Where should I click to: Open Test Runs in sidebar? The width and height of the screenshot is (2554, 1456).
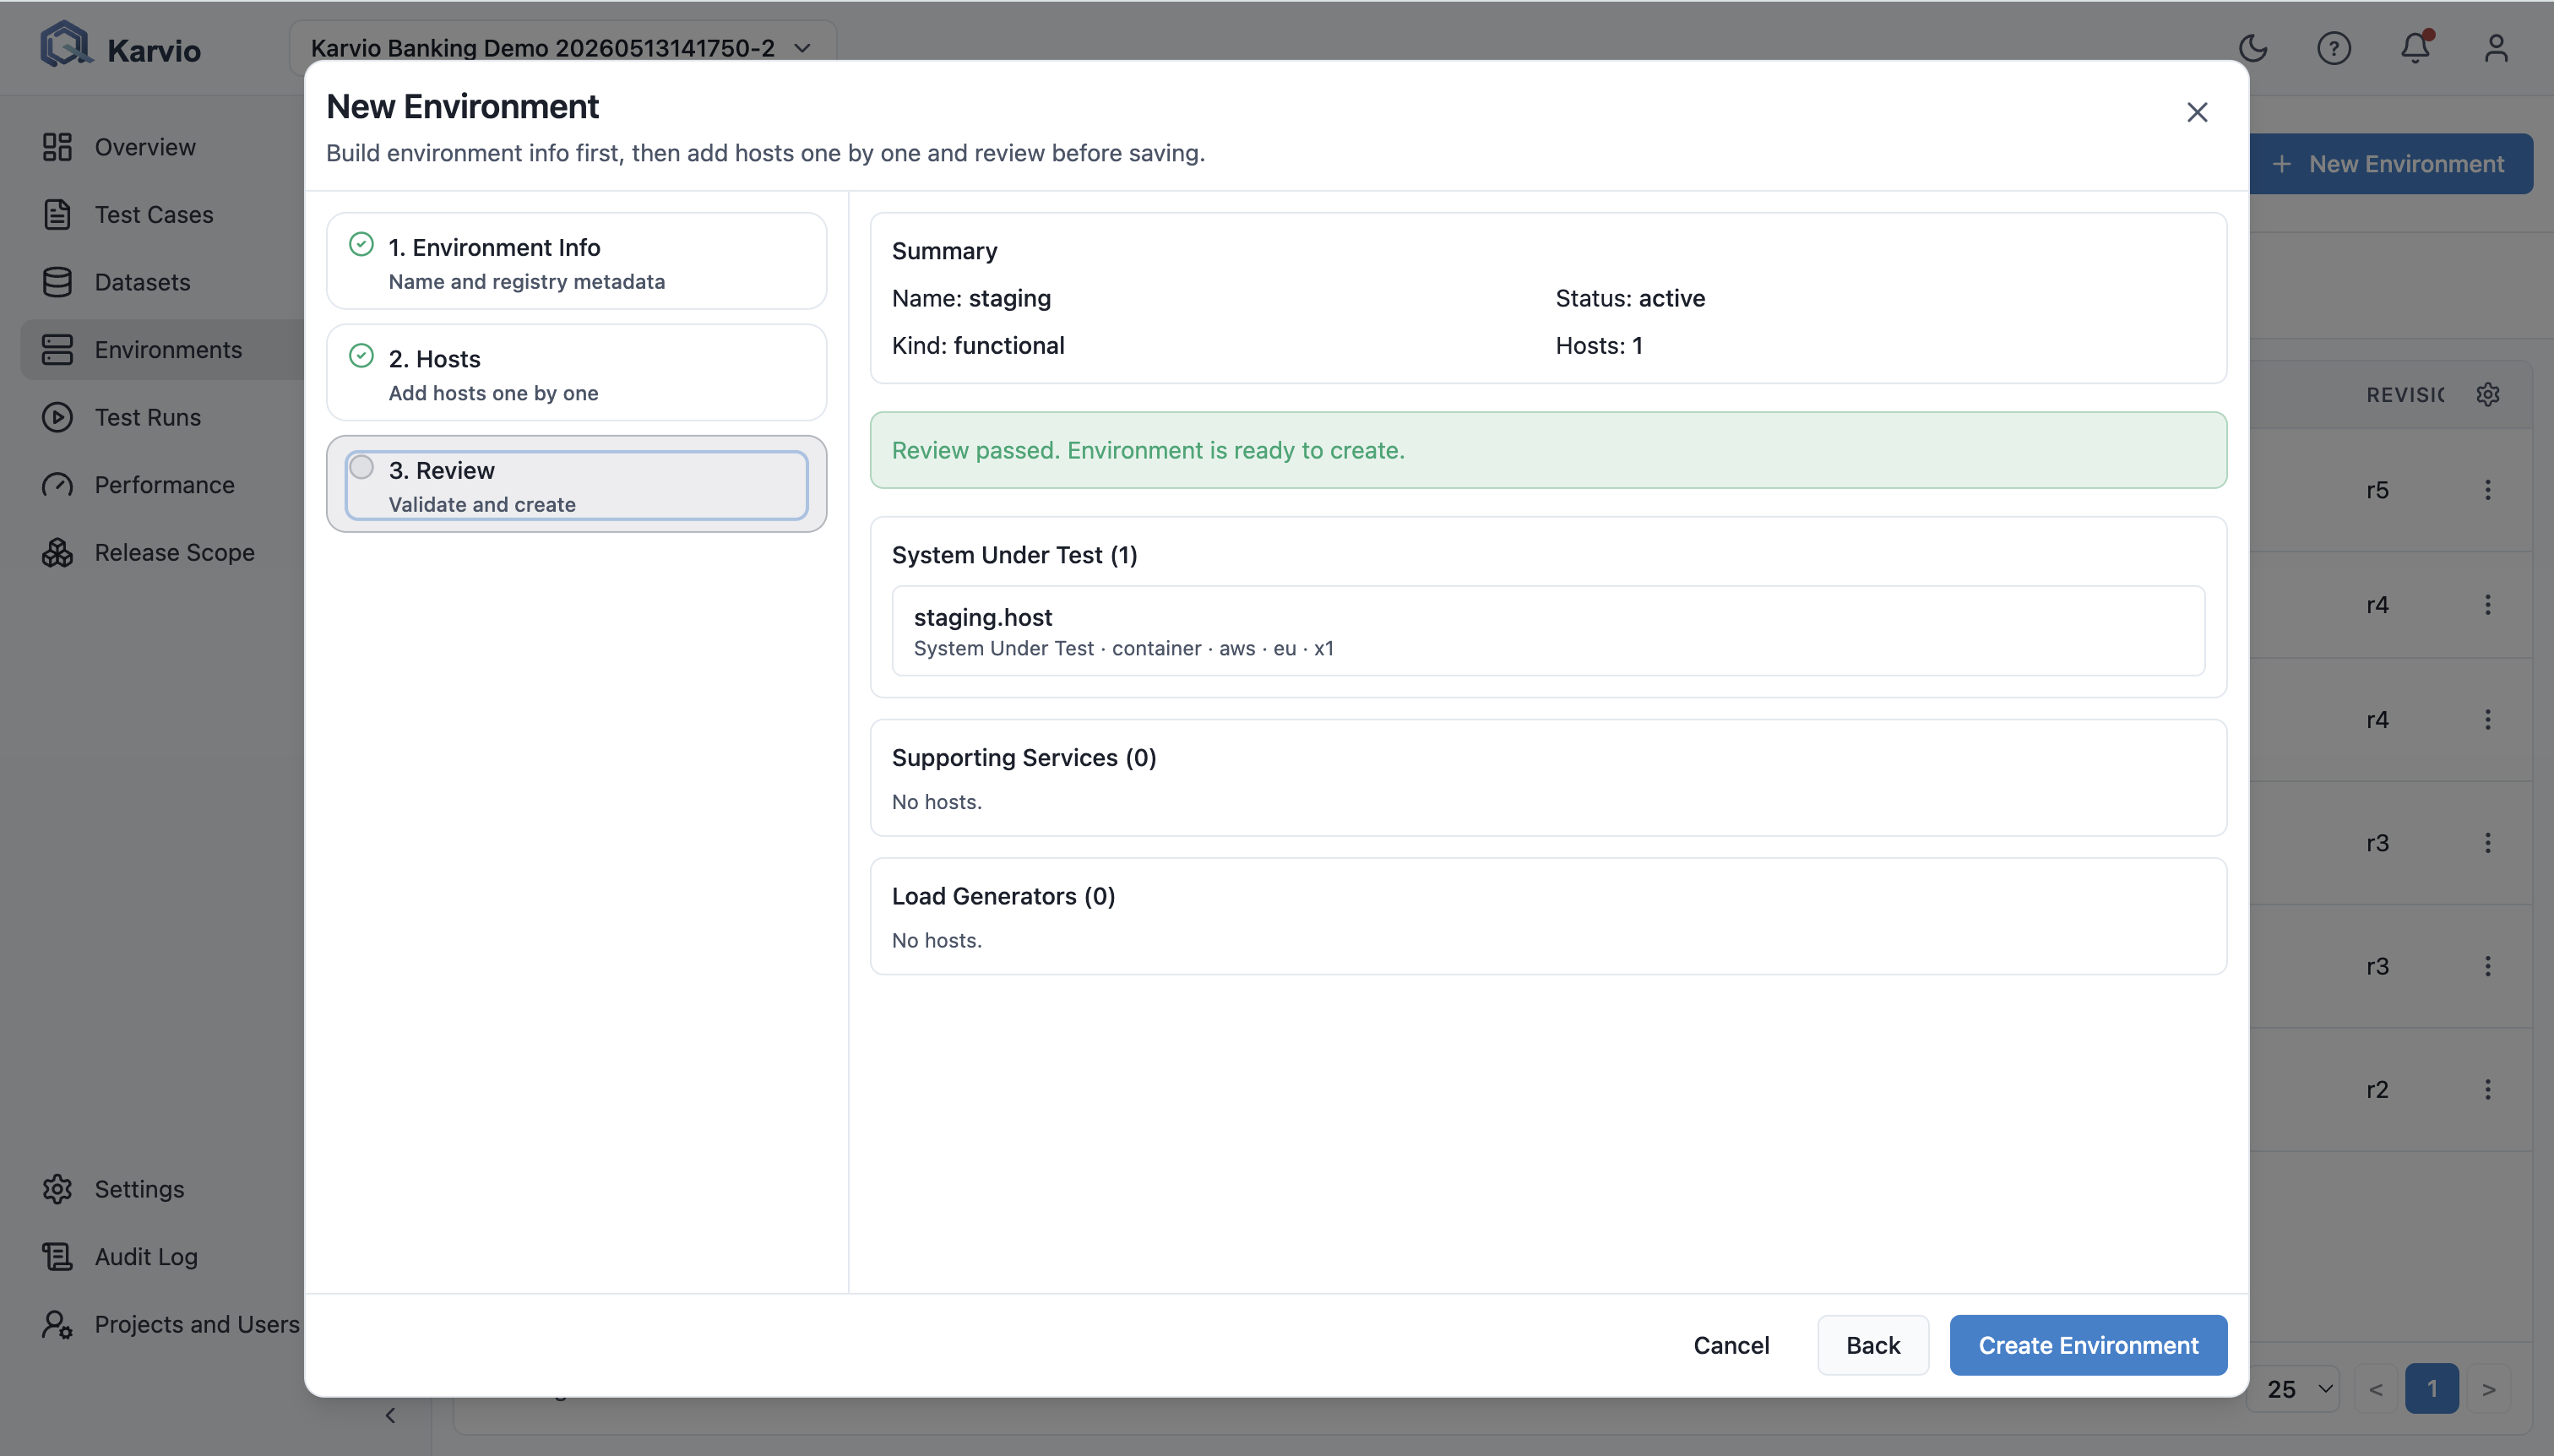(148, 417)
